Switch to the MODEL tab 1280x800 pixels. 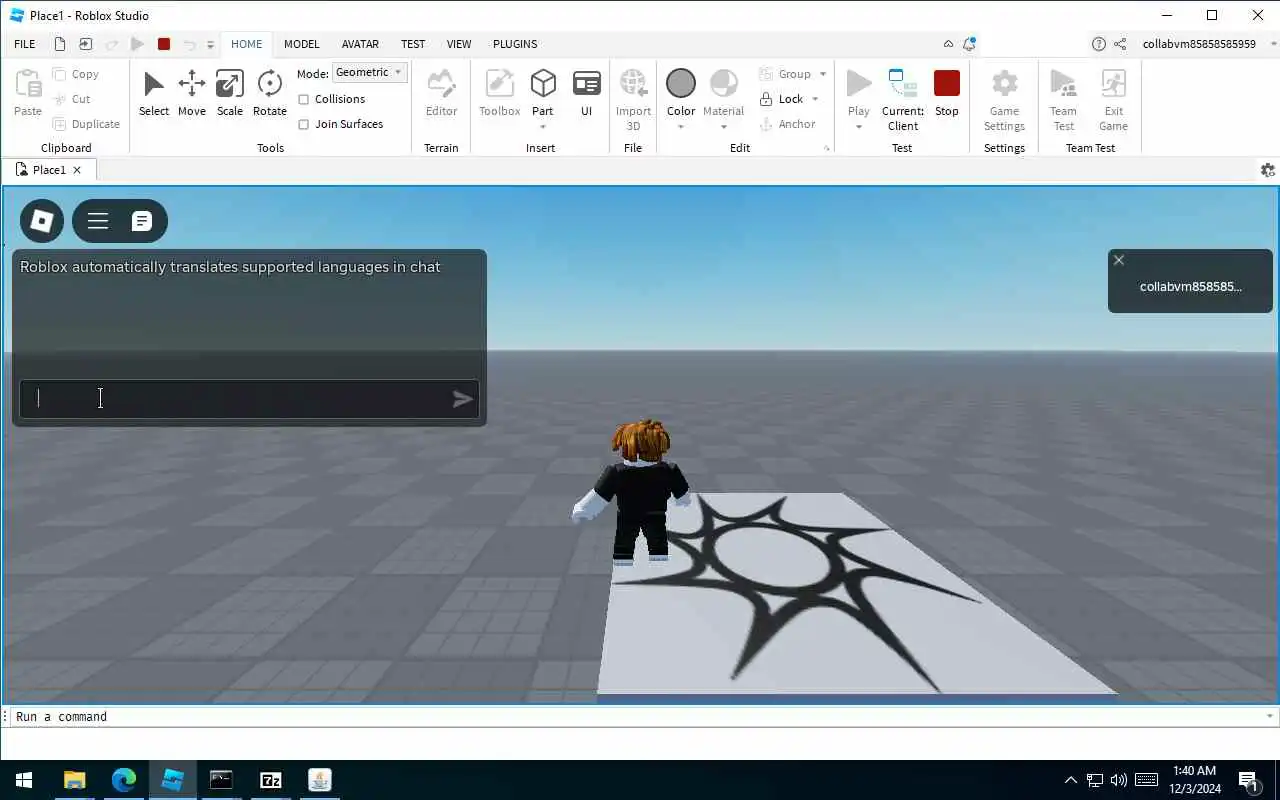[x=301, y=44]
